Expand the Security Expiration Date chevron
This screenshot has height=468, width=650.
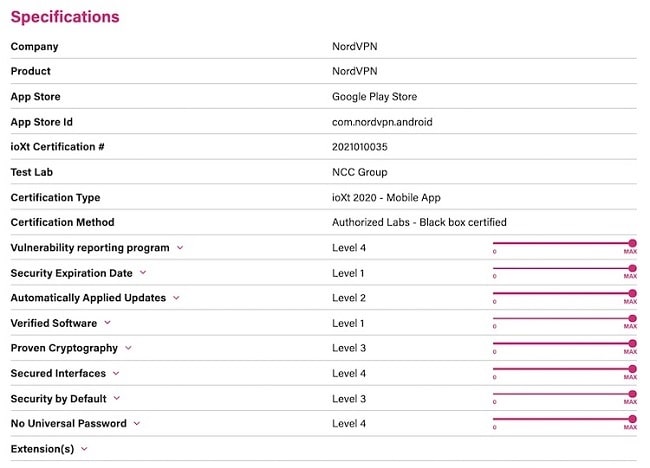click(x=143, y=273)
